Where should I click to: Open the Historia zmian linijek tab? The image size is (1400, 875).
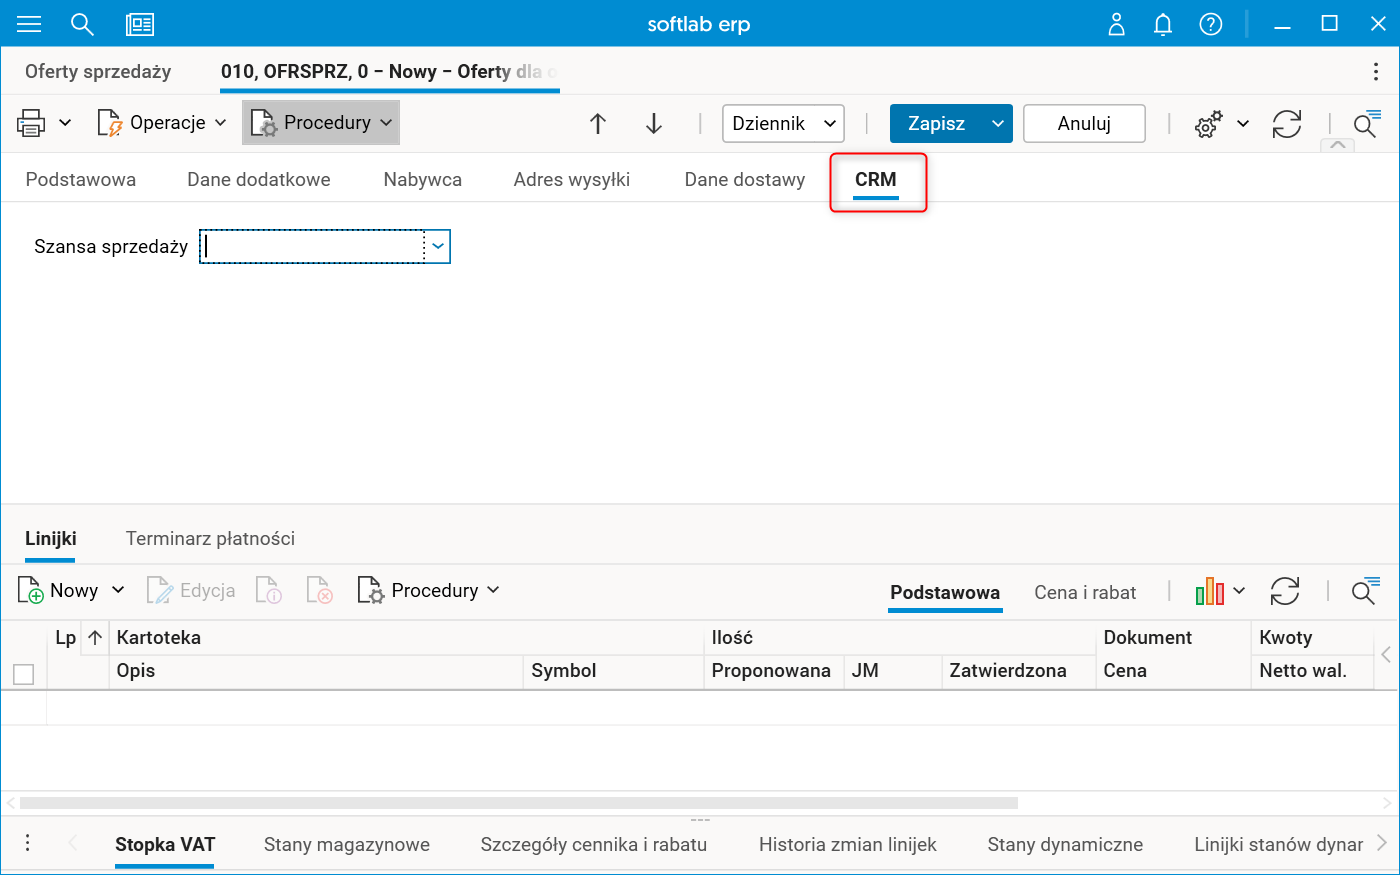click(x=848, y=845)
